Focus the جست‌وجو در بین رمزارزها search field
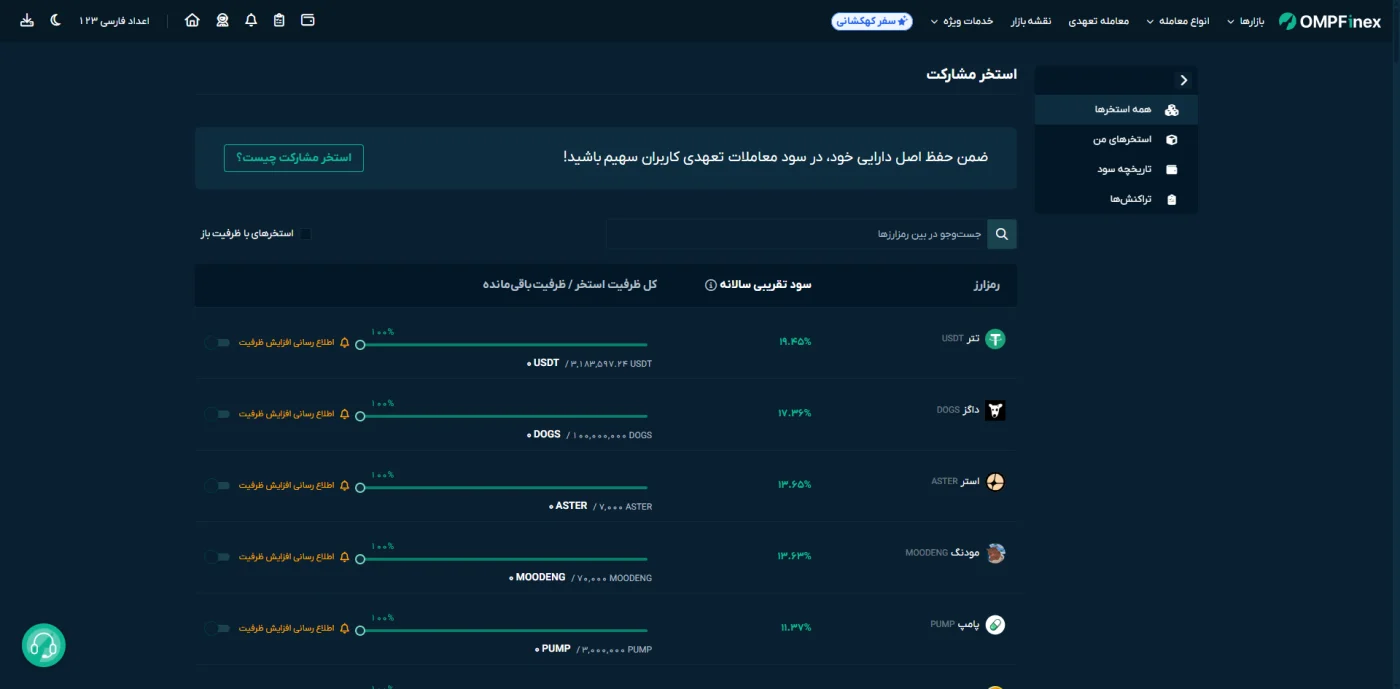This screenshot has height=689, width=1400. (797, 234)
